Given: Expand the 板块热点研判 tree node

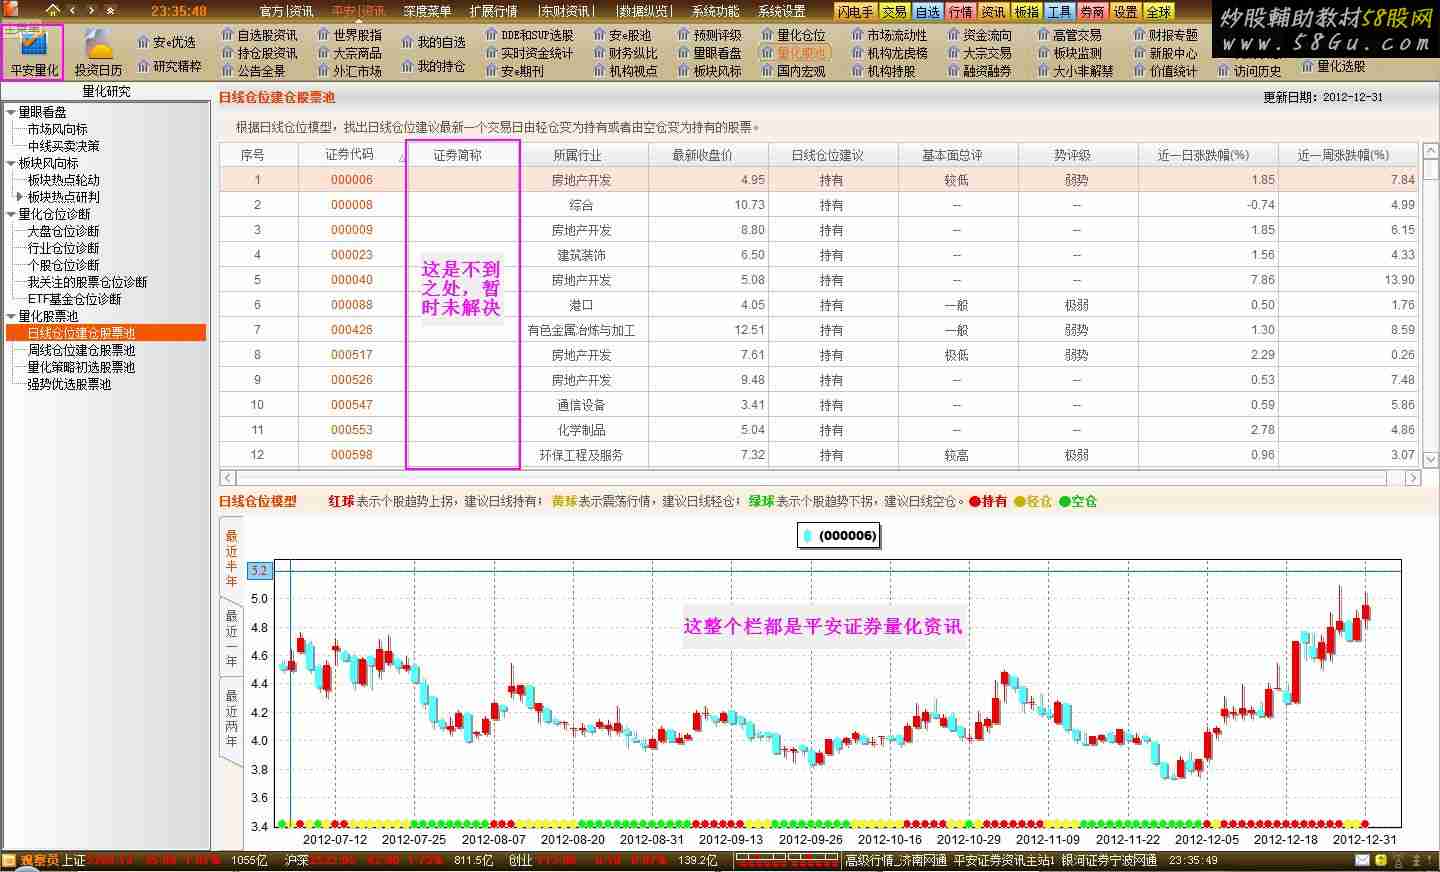Looking at the screenshot, I should coord(19,197).
